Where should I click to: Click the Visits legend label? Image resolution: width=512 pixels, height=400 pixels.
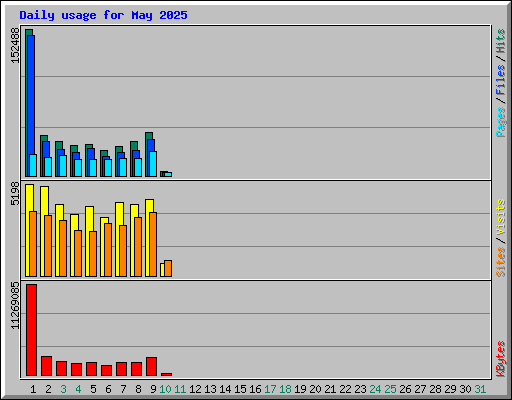click(501, 218)
